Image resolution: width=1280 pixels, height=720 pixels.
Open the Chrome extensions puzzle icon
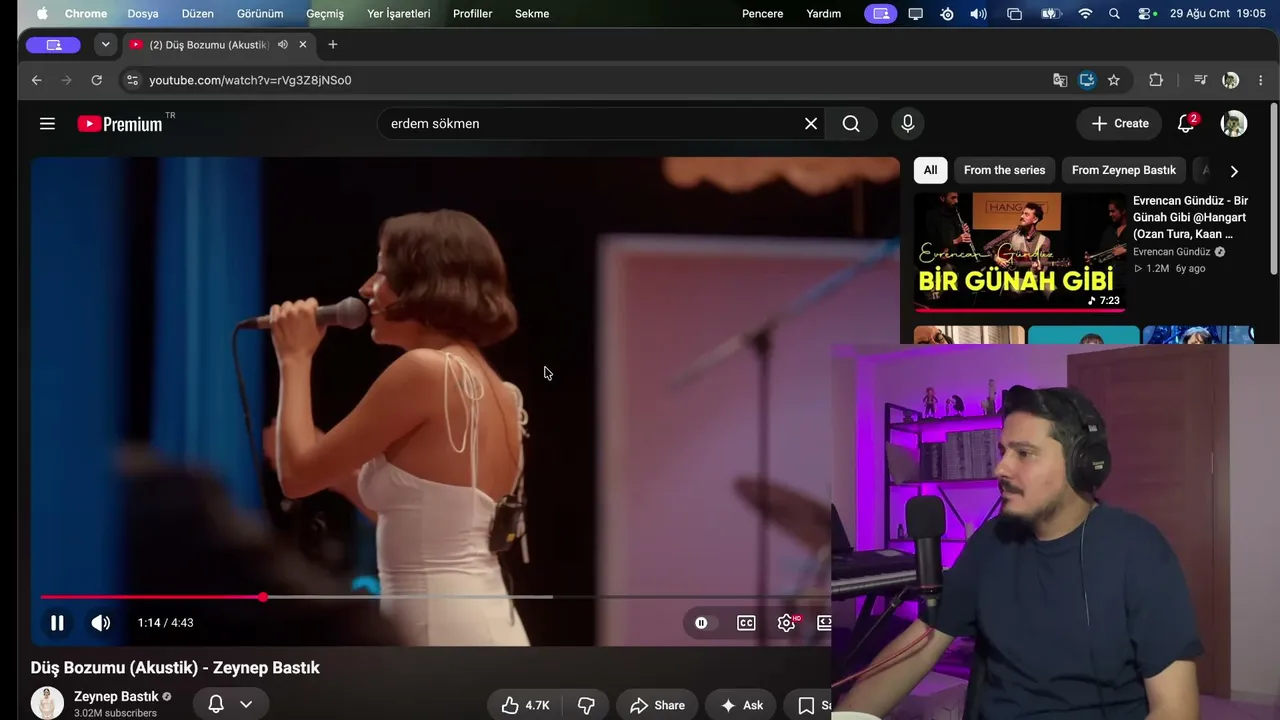point(1156,80)
